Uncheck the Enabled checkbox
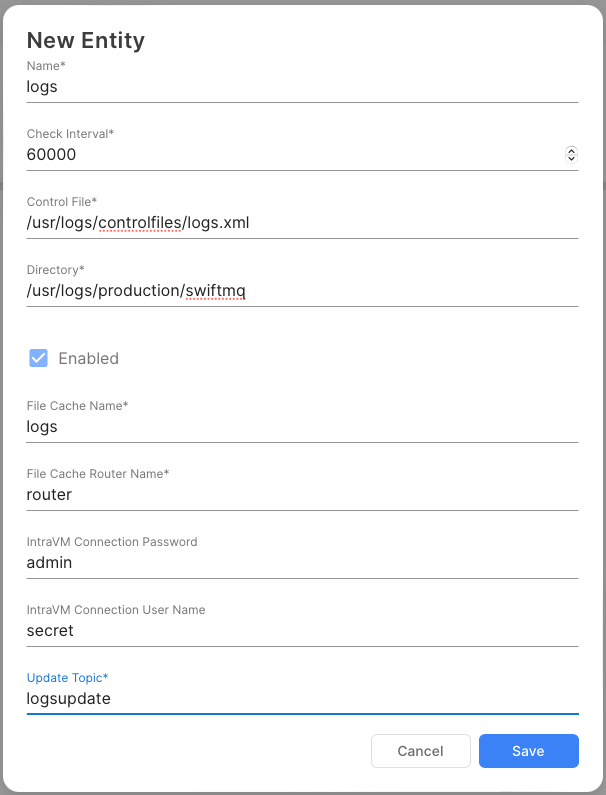Viewport: 606px width, 795px height. click(x=39, y=358)
